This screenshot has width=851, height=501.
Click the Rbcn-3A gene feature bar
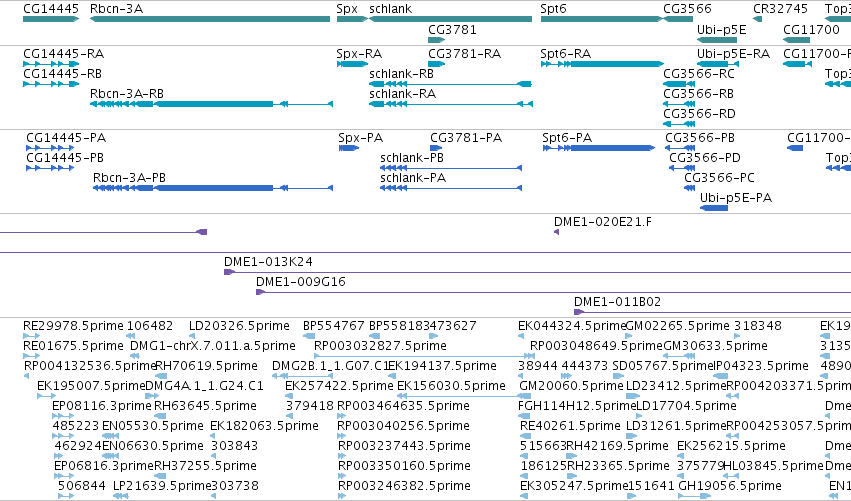coord(210,19)
